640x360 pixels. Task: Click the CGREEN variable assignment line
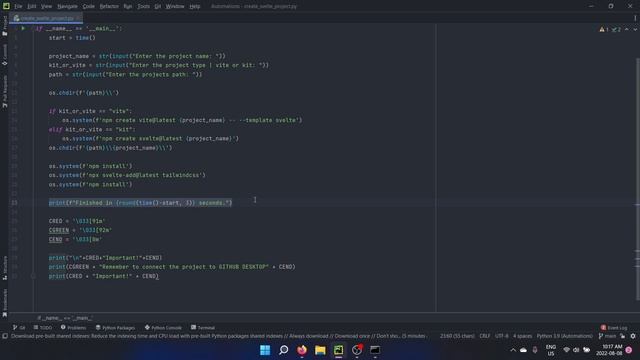pos(80,230)
